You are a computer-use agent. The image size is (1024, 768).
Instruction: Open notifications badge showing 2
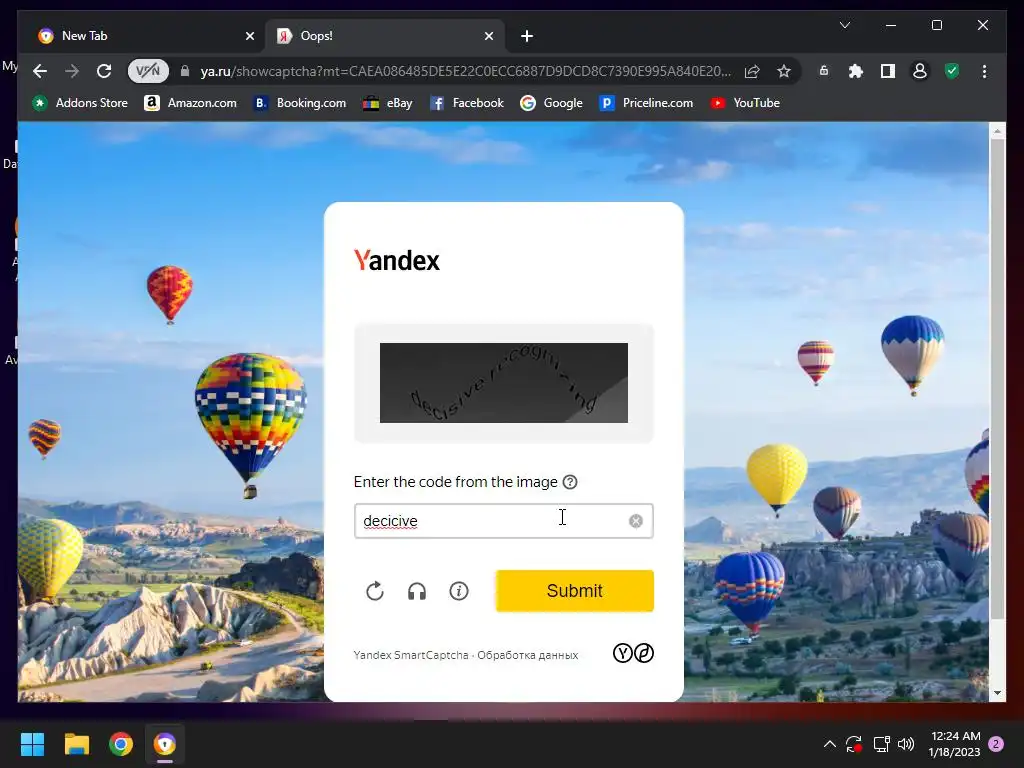[996, 744]
